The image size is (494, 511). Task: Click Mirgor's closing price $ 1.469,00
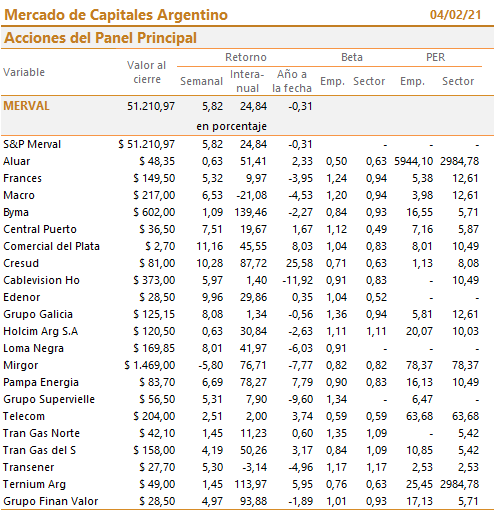pyautogui.click(x=150, y=365)
